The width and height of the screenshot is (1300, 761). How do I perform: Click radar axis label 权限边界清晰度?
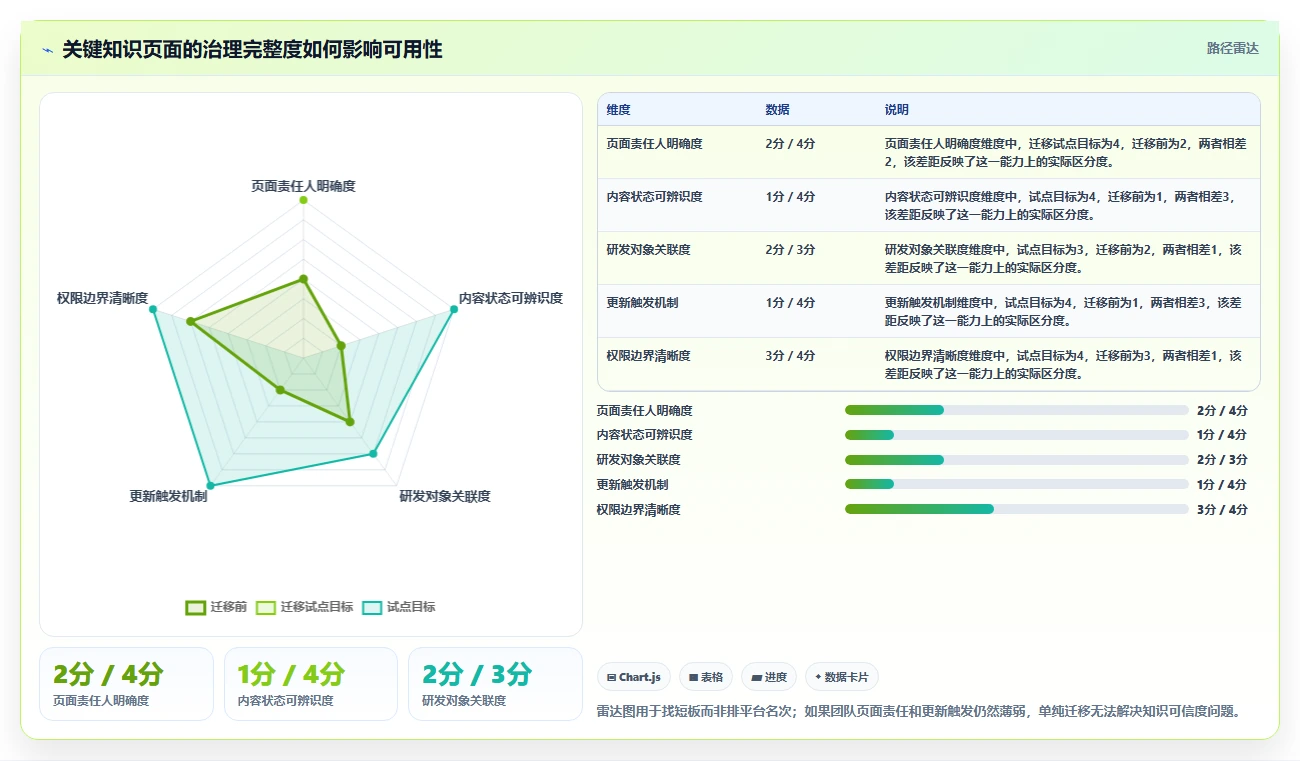[x=102, y=298]
